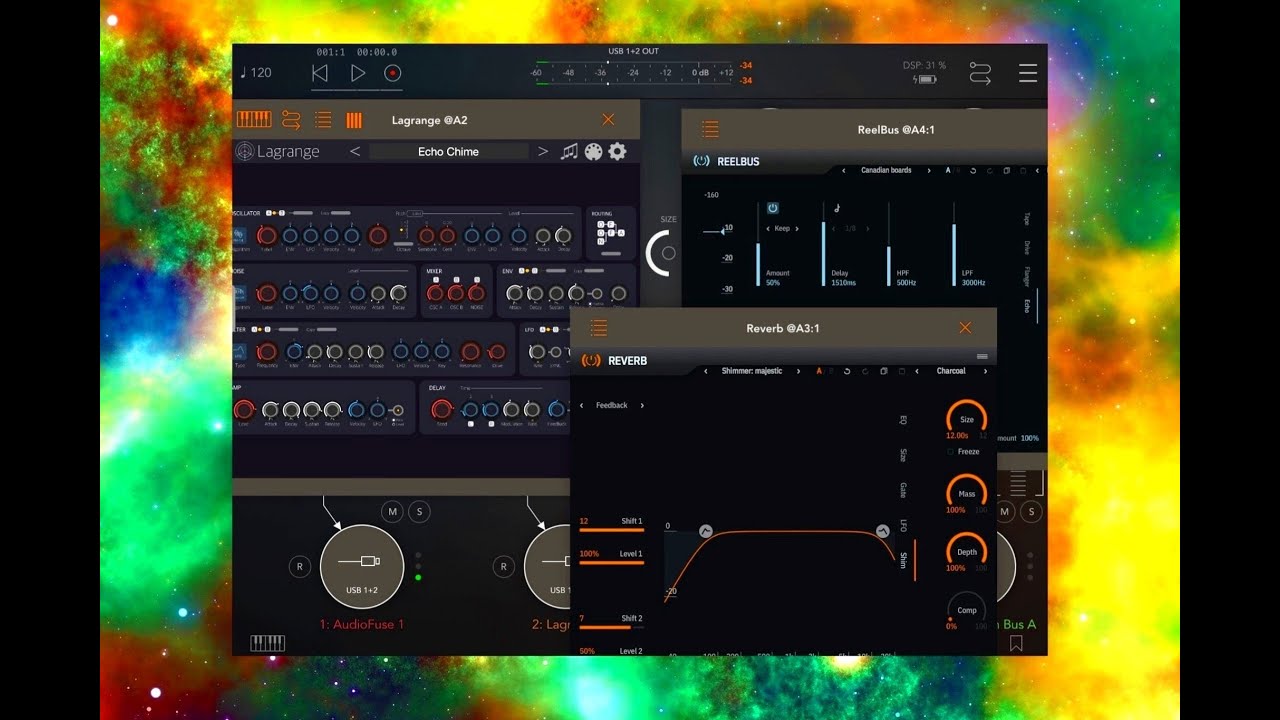Step Feedback selector to next option
This screenshot has width=1280, height=720.
tap(642, 405)
